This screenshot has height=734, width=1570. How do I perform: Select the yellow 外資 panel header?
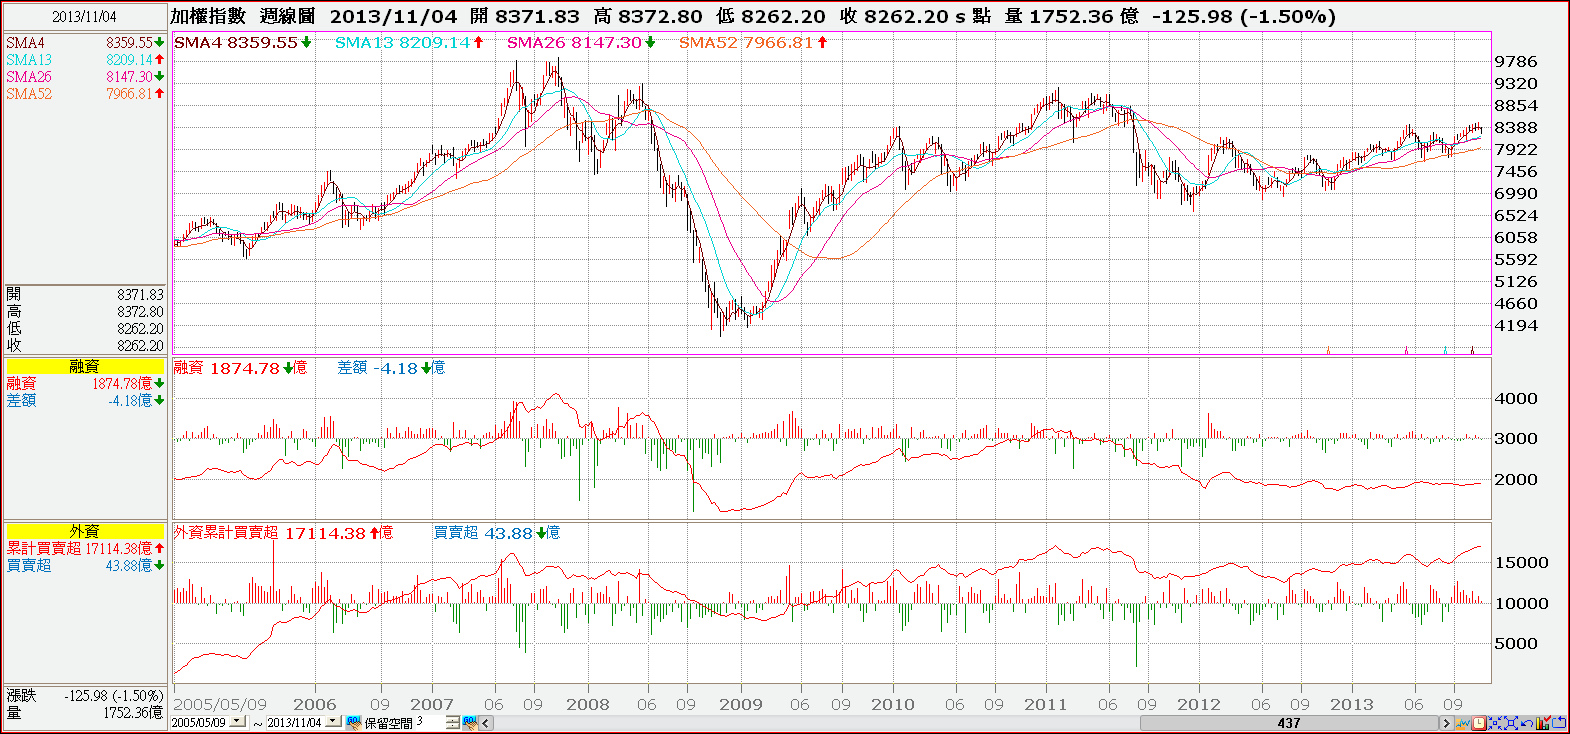click(85, 531)
